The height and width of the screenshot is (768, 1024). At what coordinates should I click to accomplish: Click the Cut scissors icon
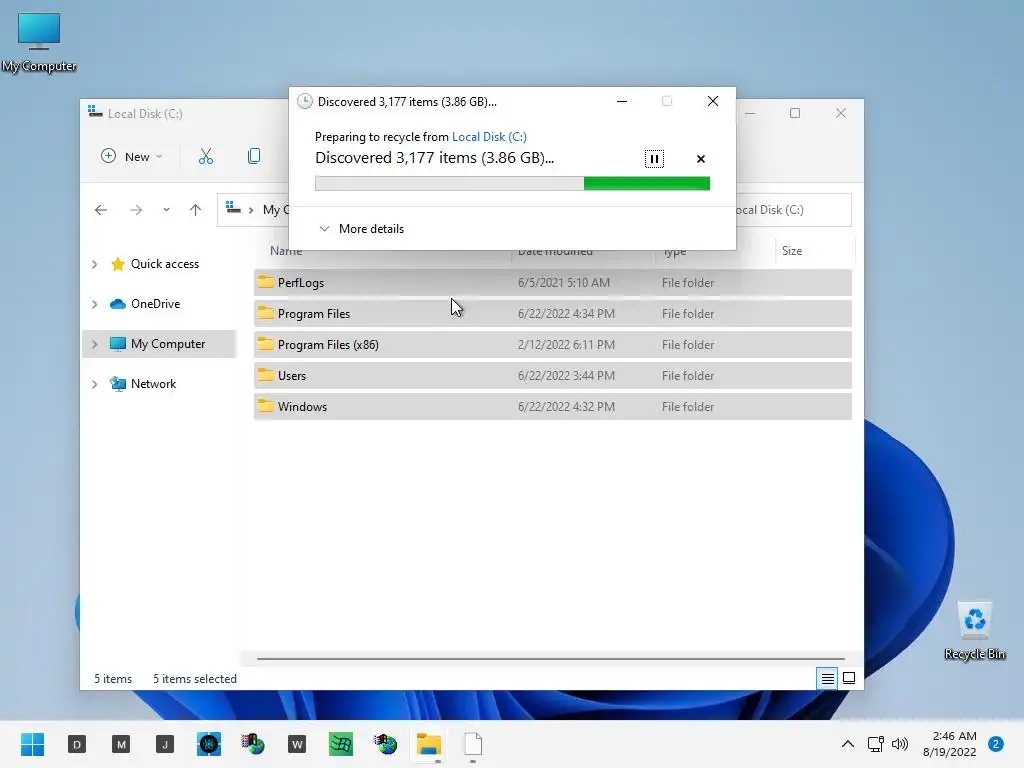tap(206, 156)
